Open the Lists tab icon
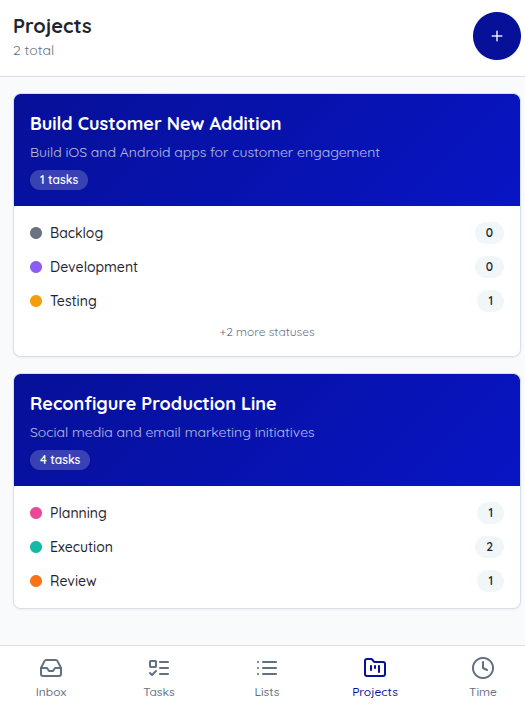This screenshot has width=525, height=706. point(267,668)
